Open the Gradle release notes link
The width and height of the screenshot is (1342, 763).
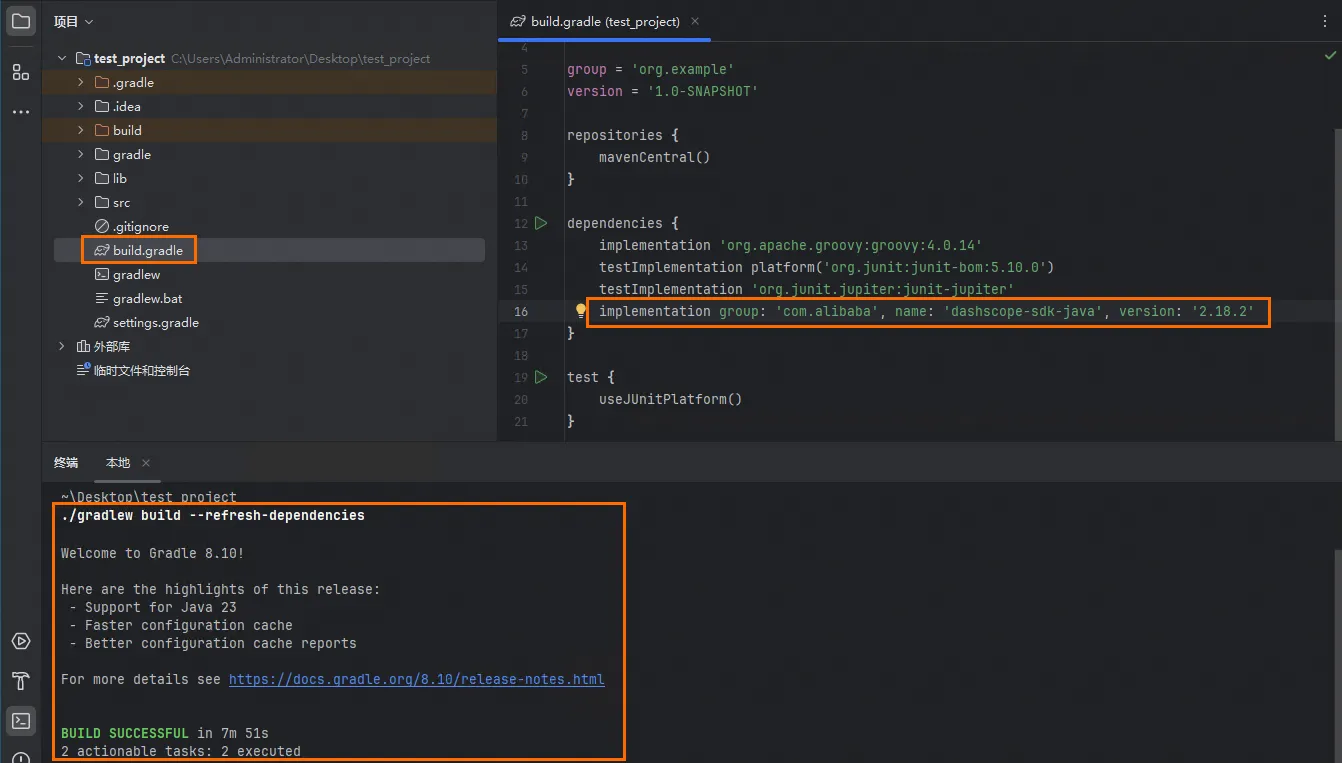coord(417,679)
